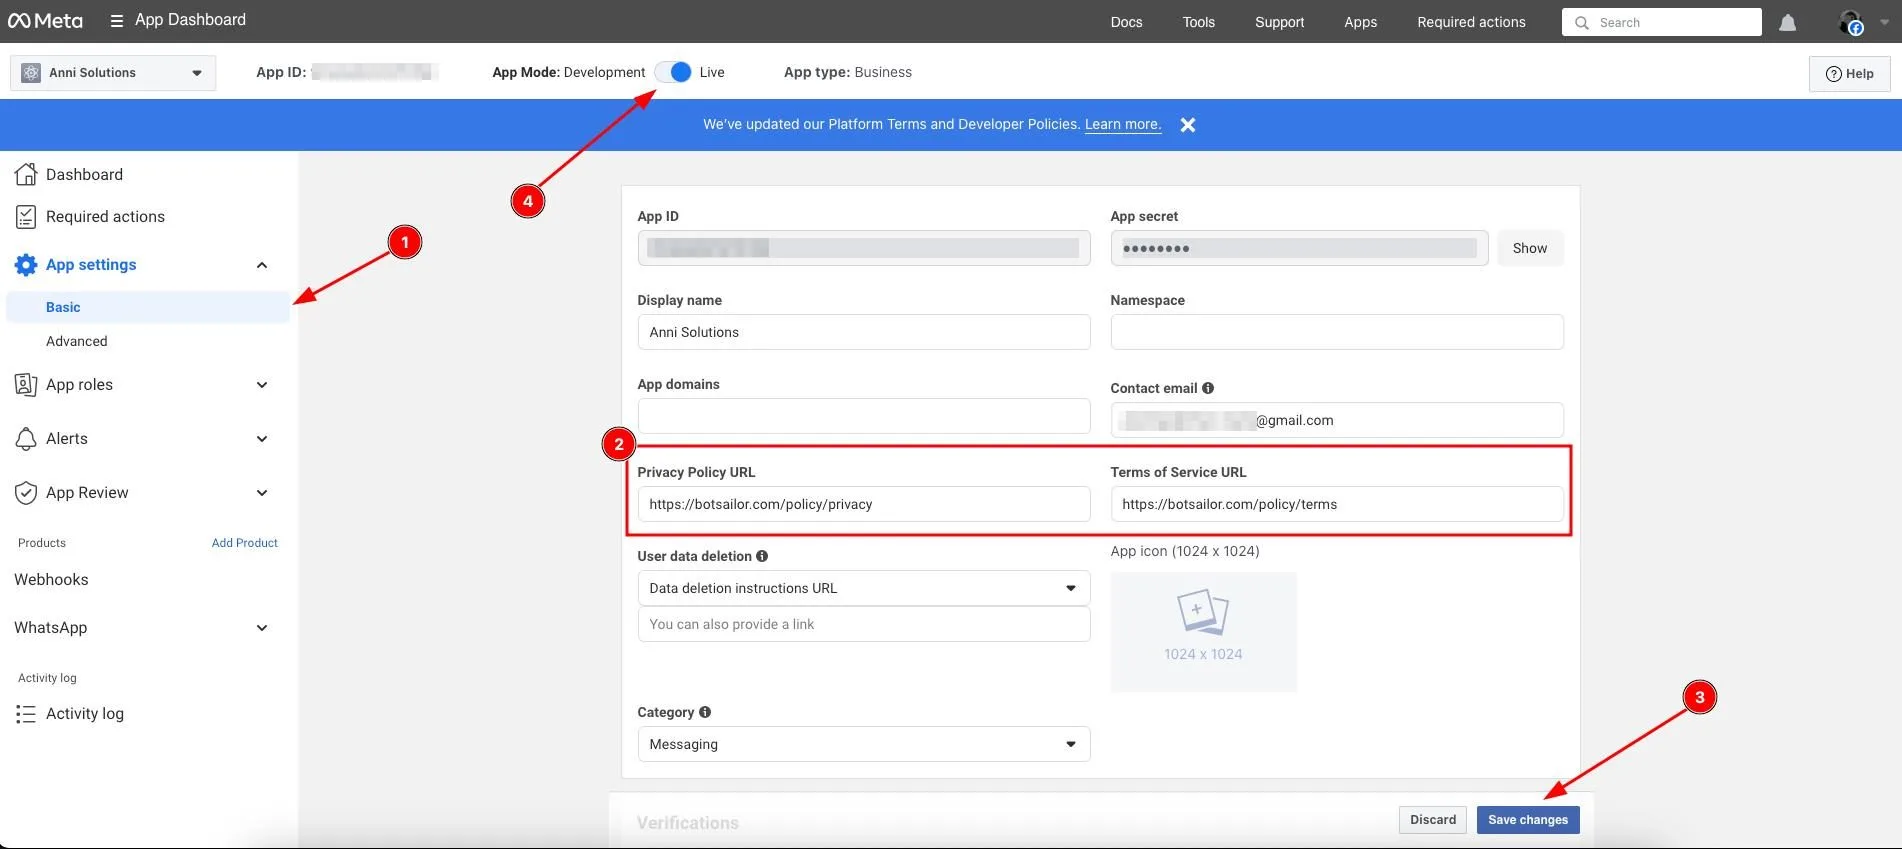Click the Help question mark button

[1849, 73]
